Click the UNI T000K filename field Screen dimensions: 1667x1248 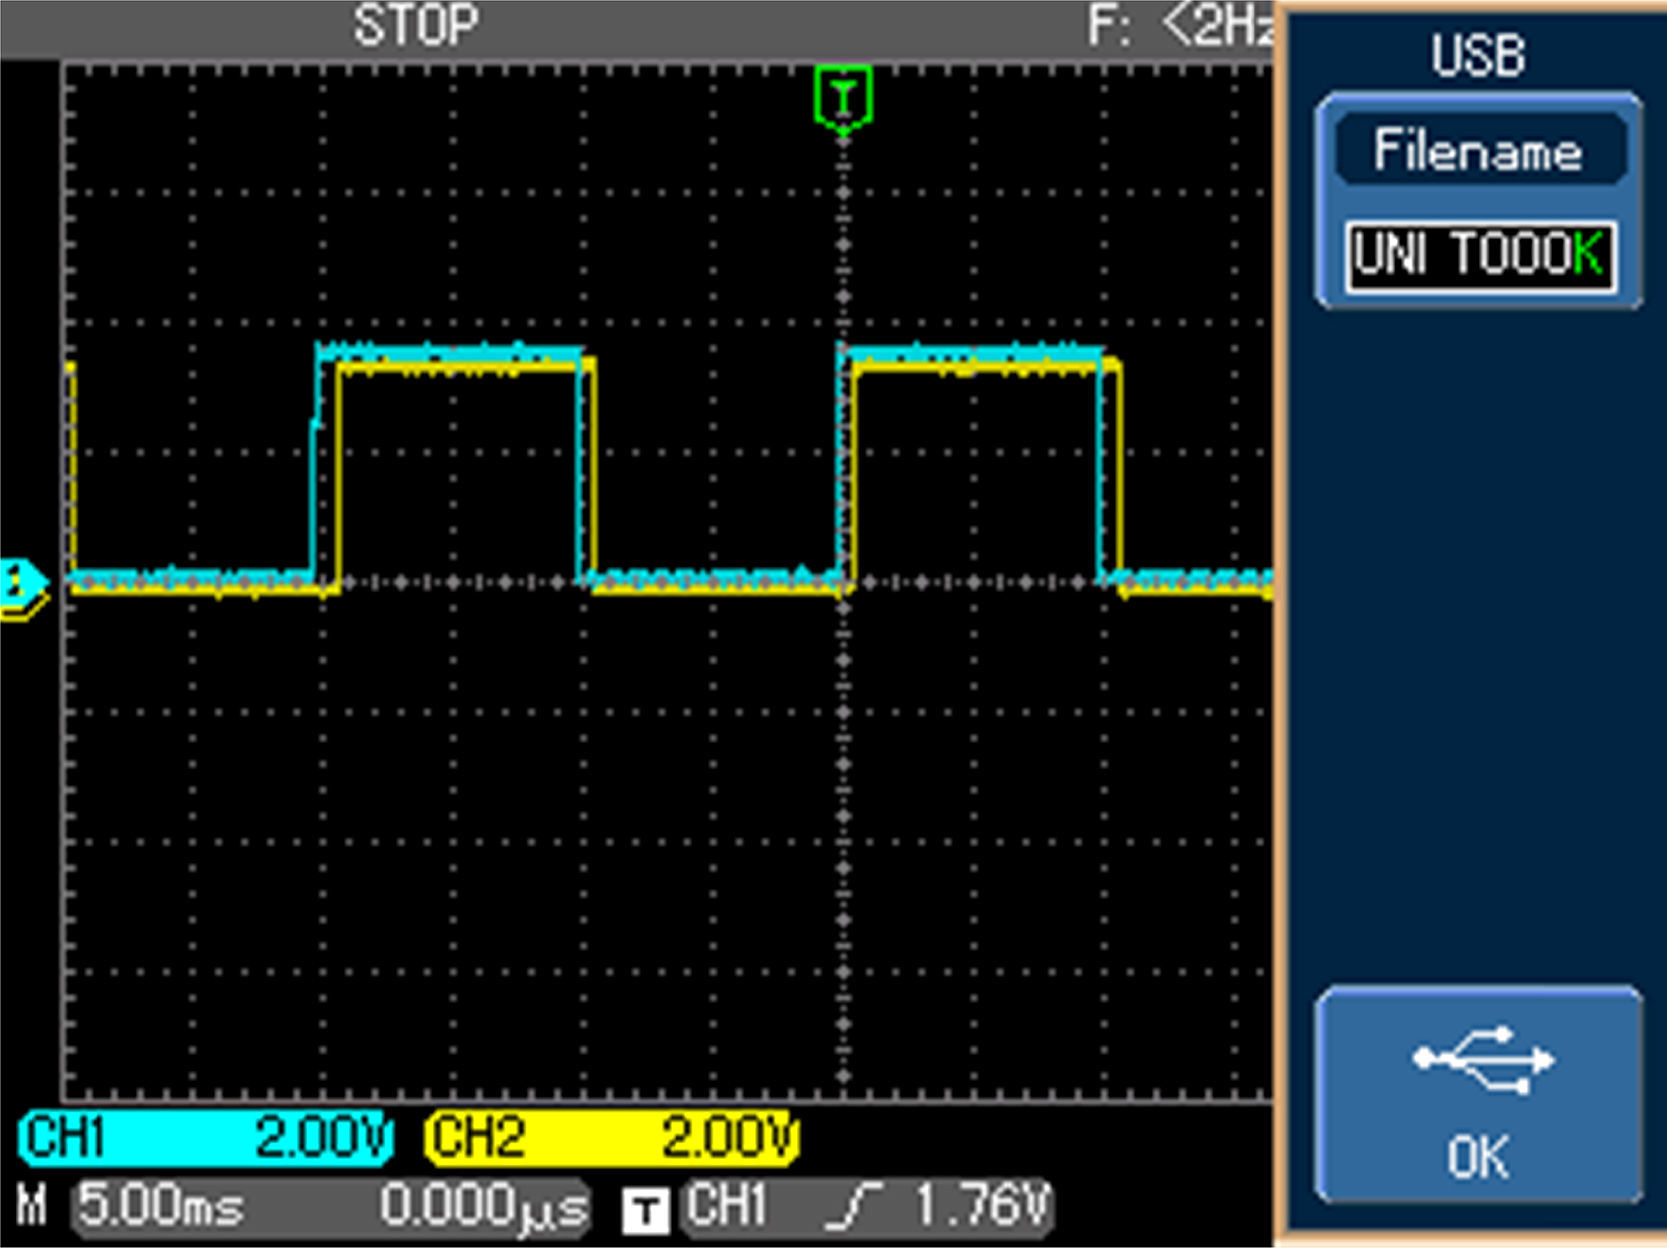point(1479,256)
